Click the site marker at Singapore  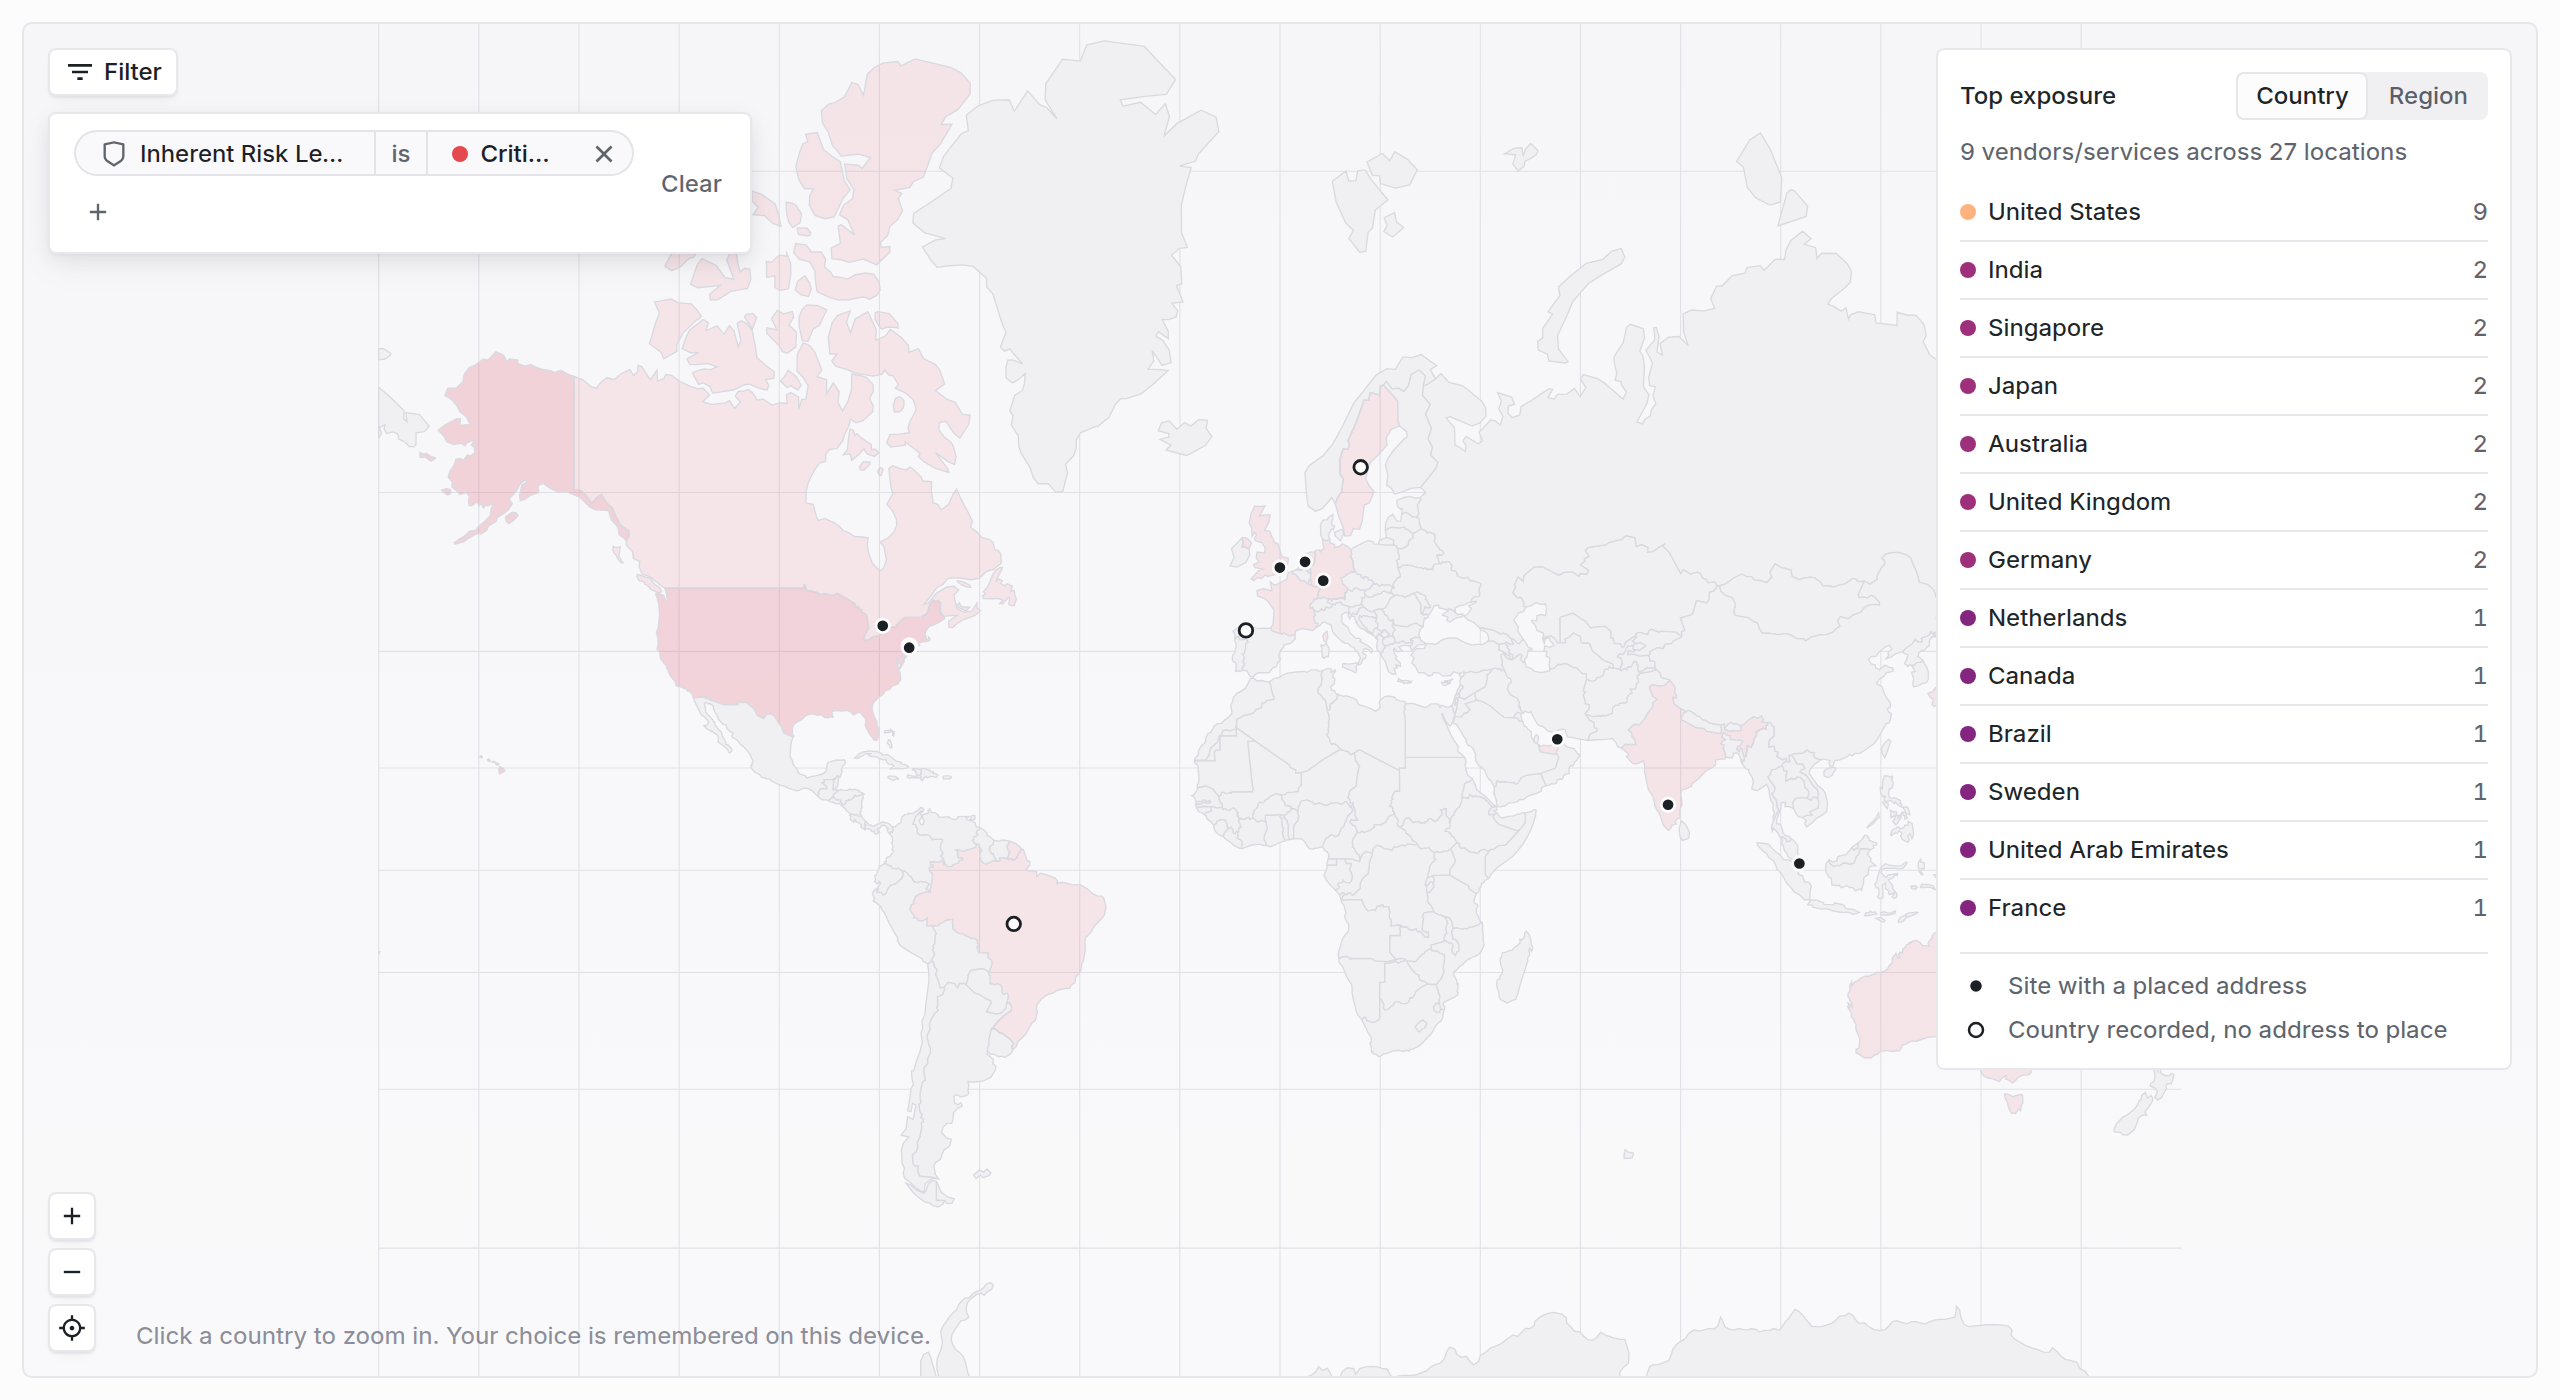click(x=1799, y=863)
